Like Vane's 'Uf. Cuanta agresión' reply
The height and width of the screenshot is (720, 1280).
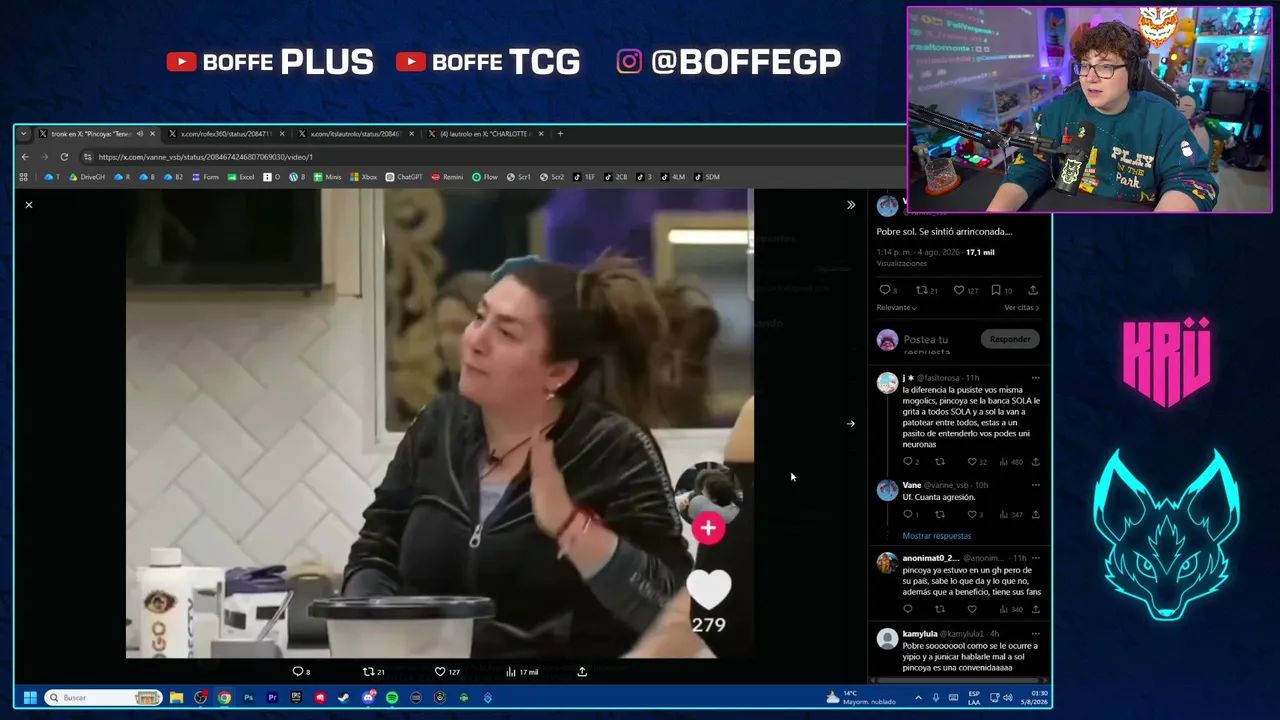[x=972, y=515]
